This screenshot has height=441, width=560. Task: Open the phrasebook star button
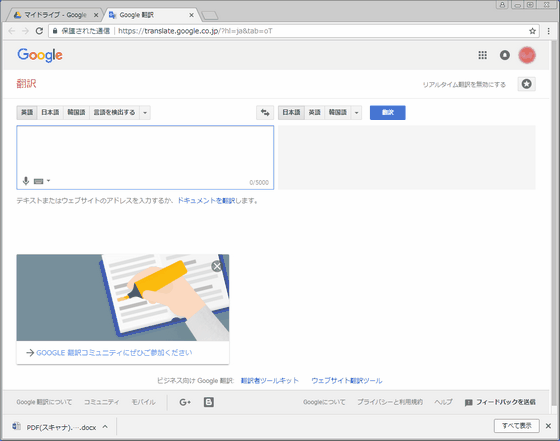point(526,84)
